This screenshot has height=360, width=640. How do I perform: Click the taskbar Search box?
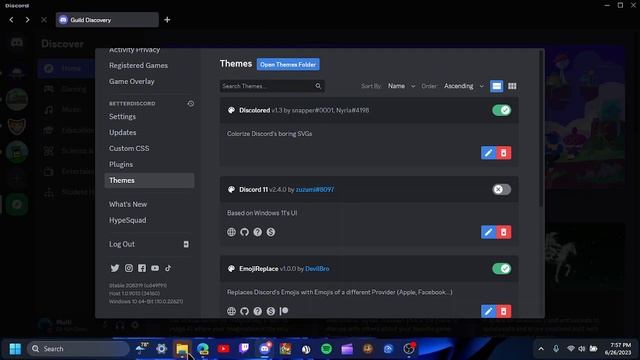[x=78, y=349]
